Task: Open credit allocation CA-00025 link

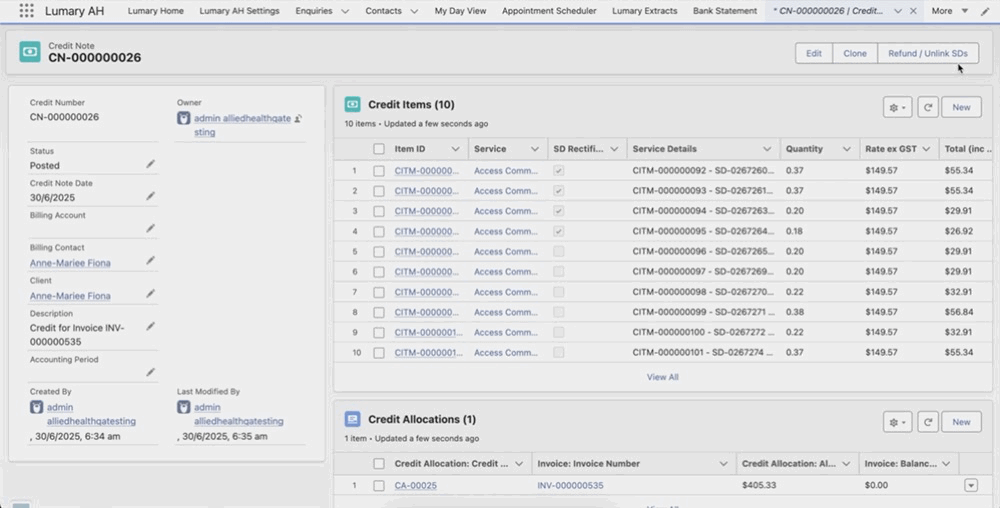Action: 416,486
